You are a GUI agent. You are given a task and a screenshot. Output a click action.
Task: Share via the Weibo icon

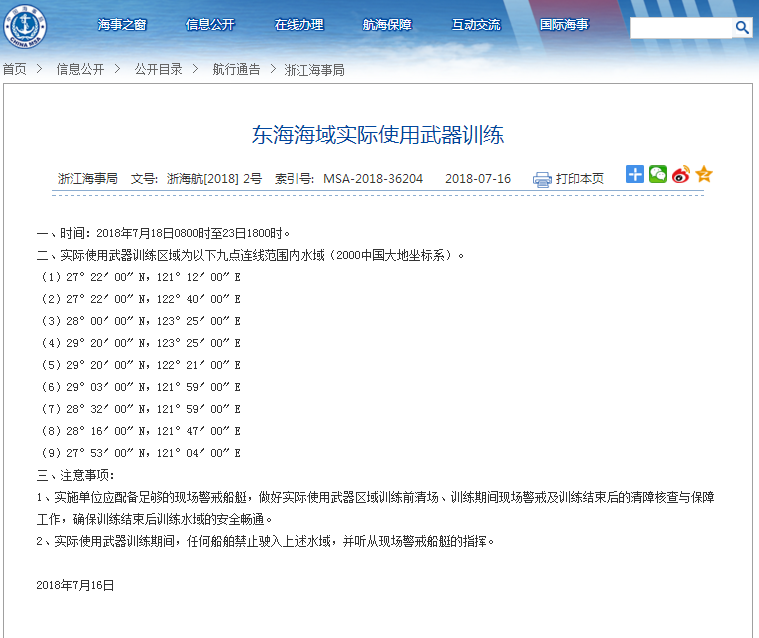pos(681,174)
